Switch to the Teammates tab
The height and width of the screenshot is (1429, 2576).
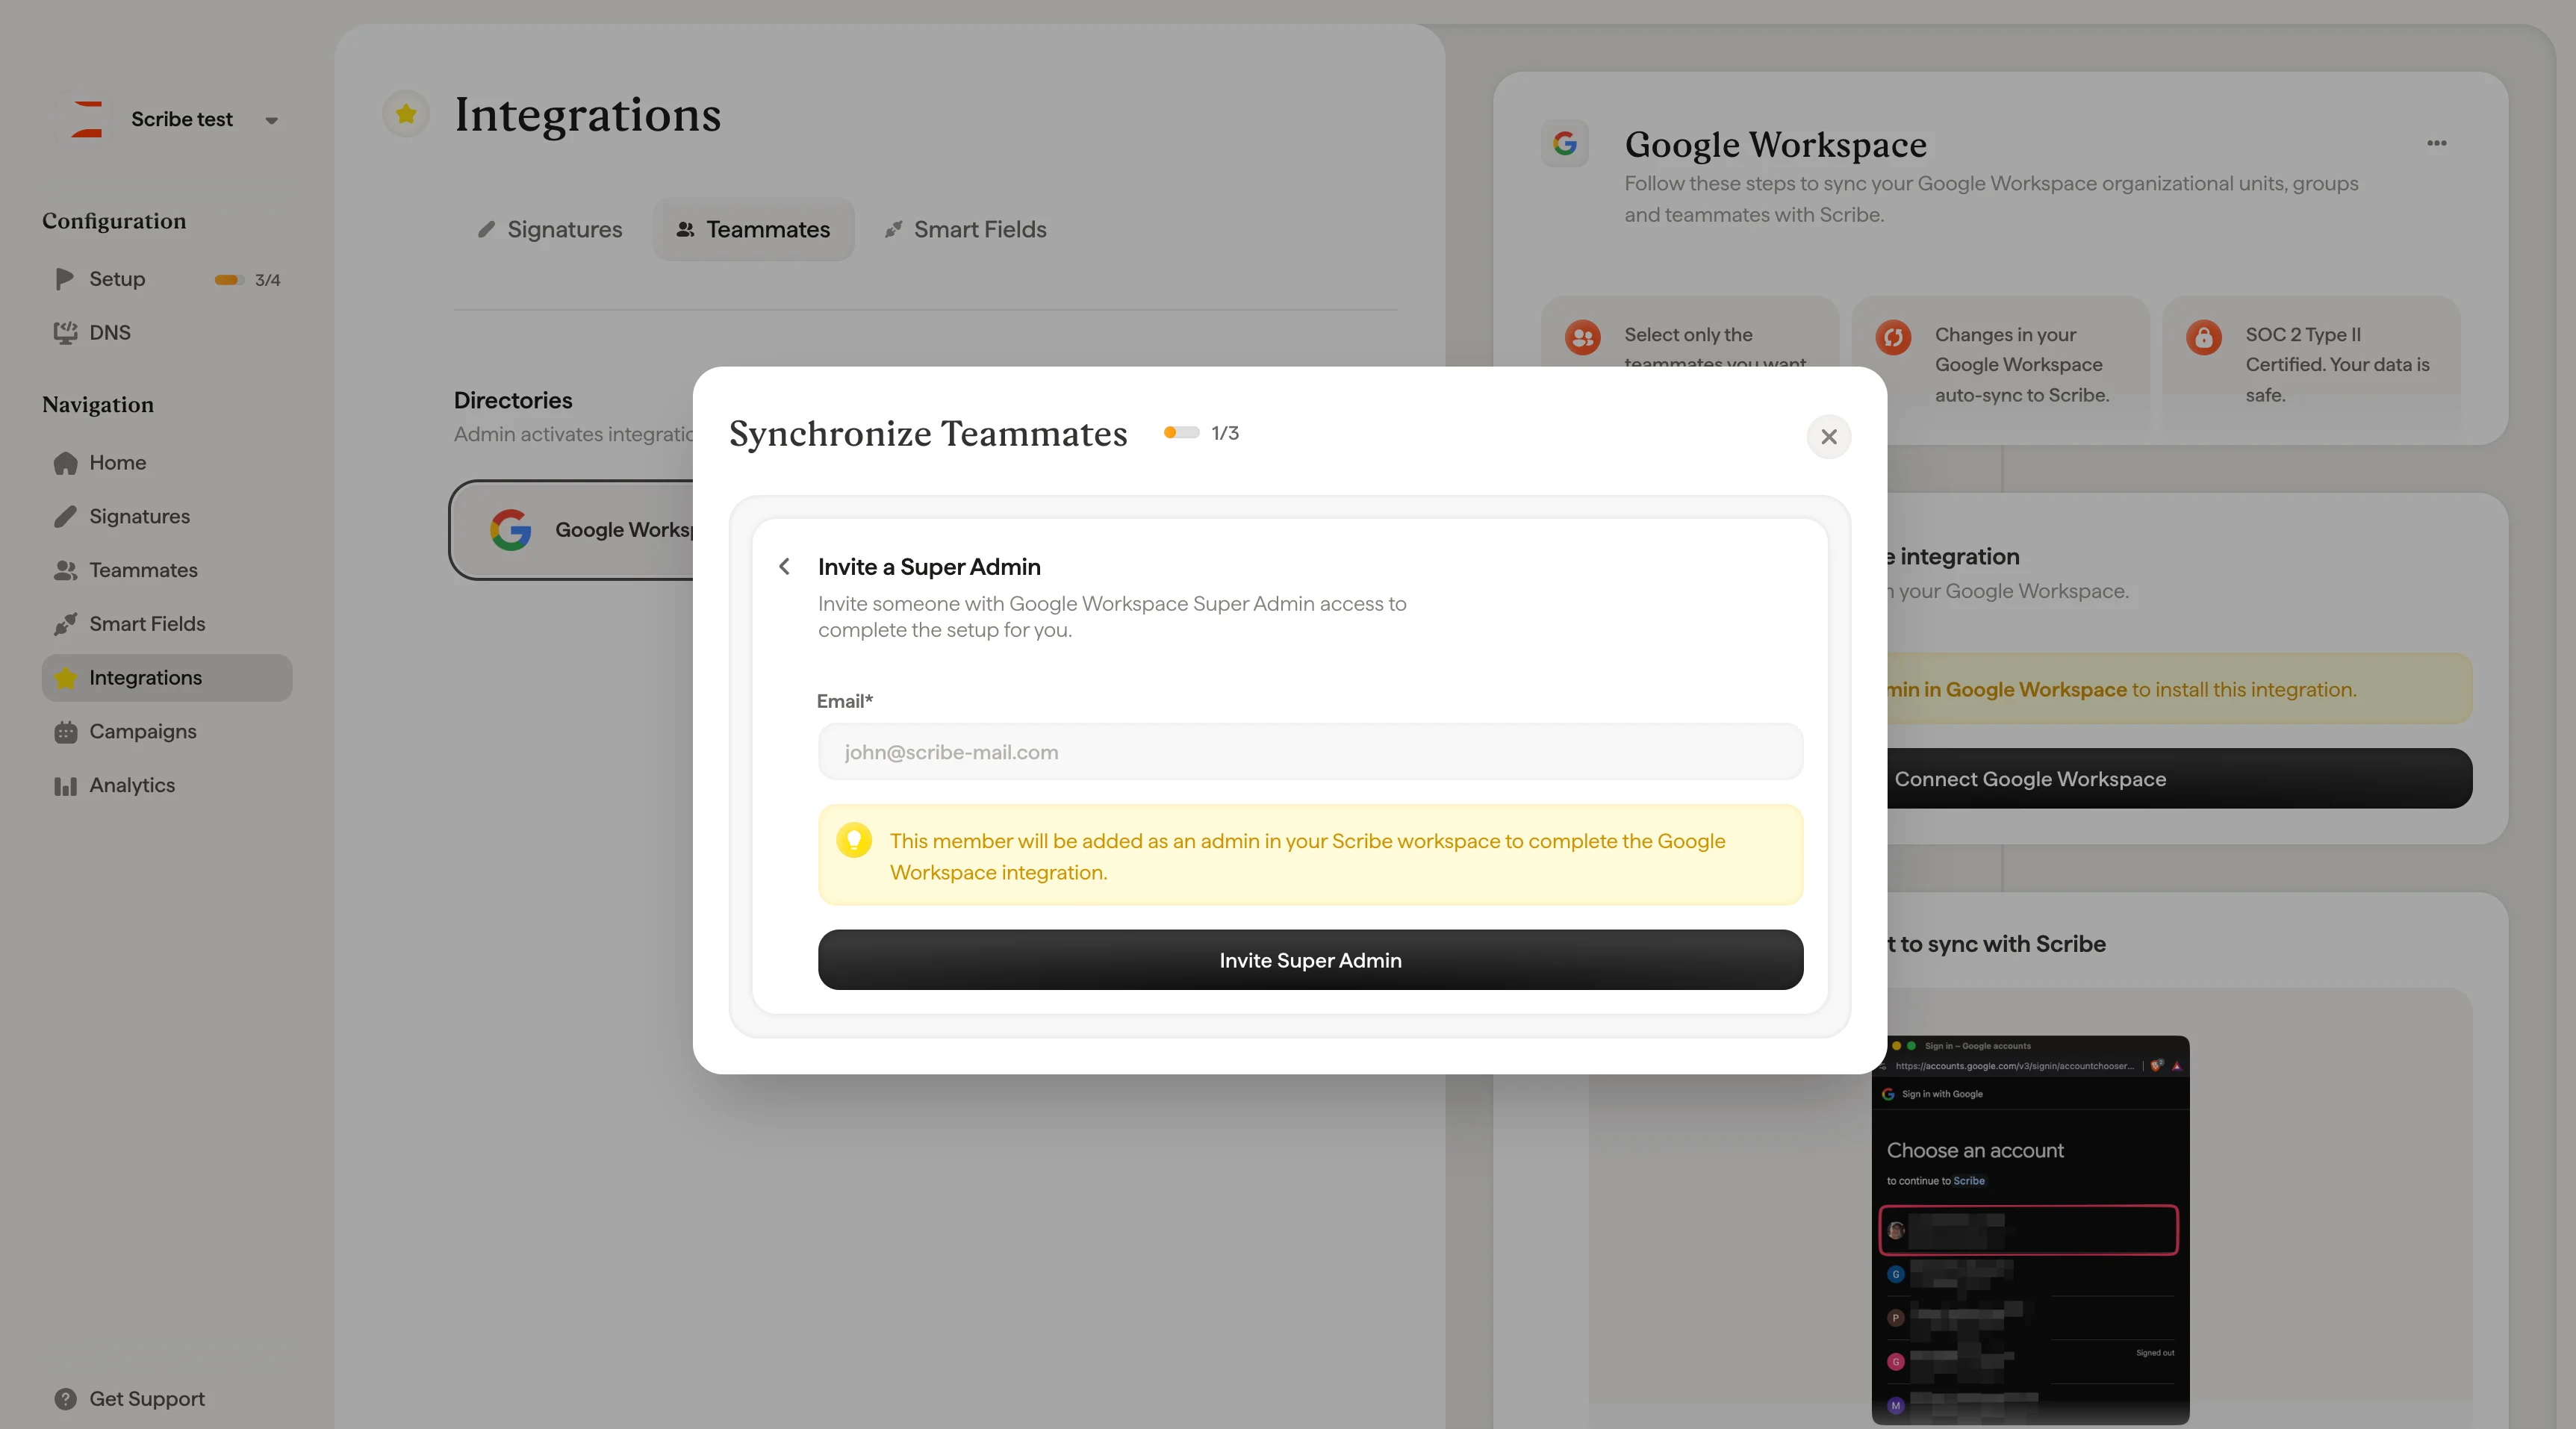point(753,230)
